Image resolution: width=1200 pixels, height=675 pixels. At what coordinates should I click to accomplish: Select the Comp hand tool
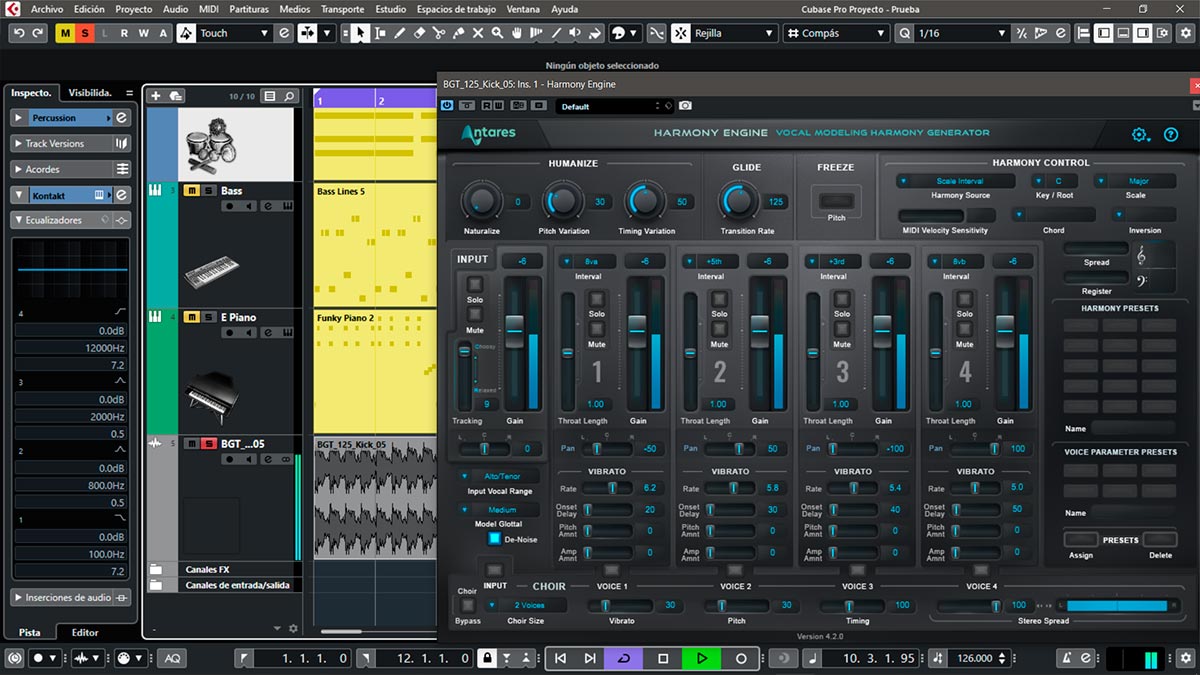(x=517, y=33)
